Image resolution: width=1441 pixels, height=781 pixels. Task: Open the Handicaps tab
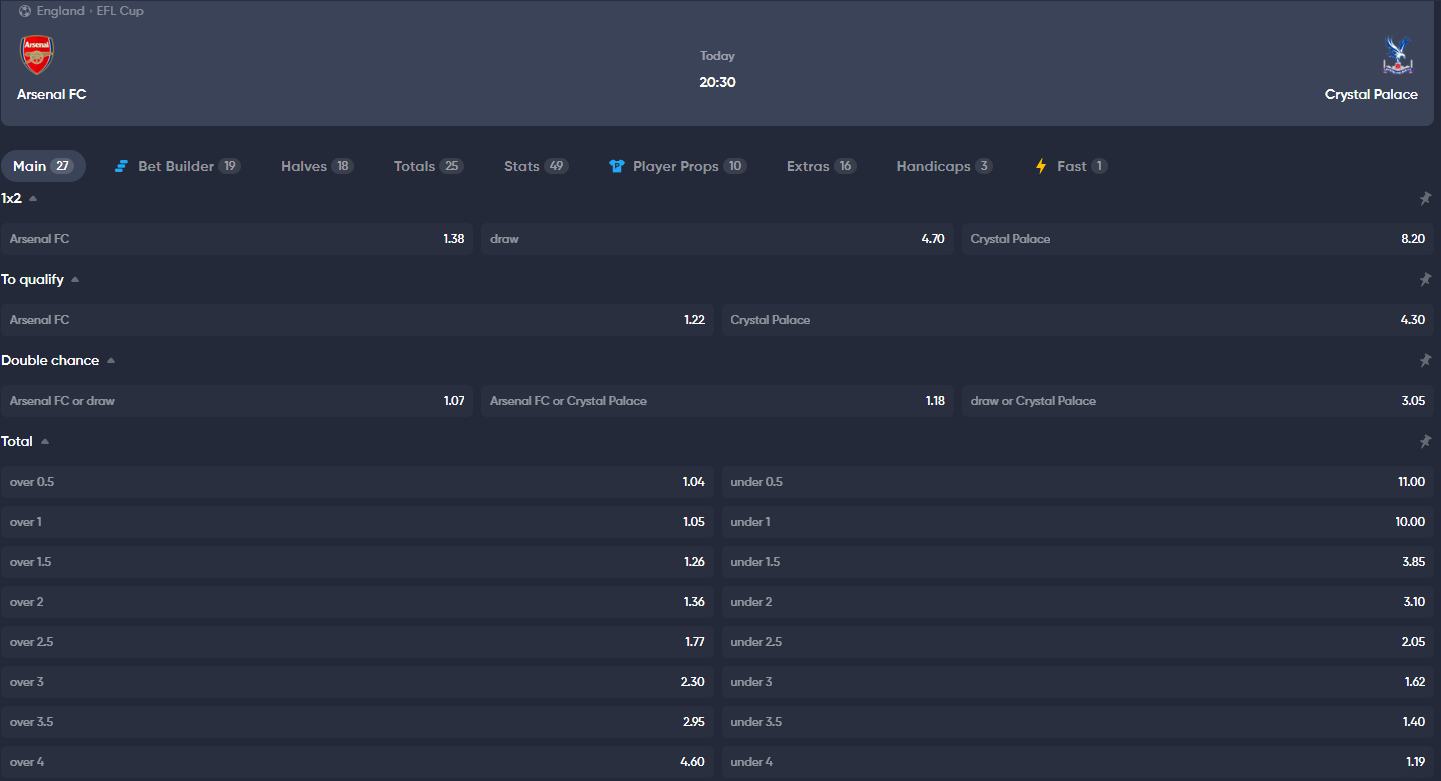coord(944,166)
